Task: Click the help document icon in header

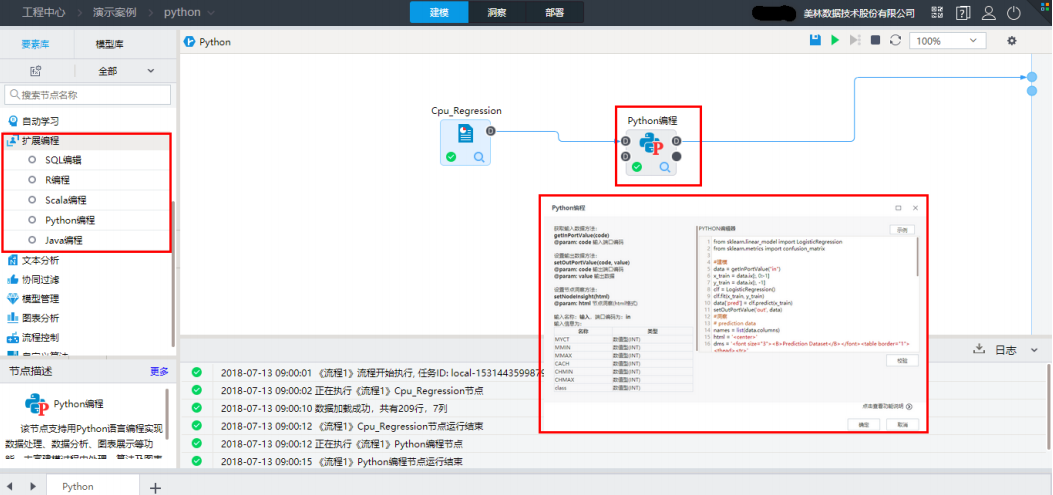Action: (x=963, y=13)
